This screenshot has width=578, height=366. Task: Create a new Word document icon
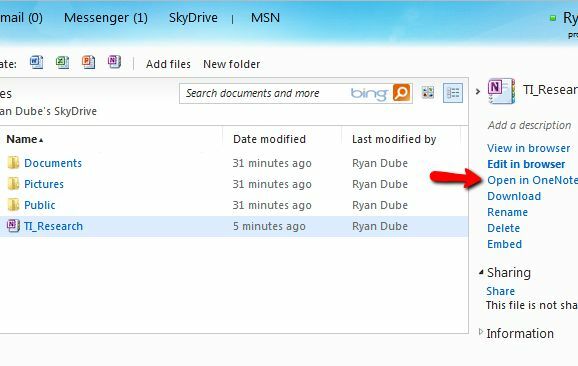coord(36,62)
